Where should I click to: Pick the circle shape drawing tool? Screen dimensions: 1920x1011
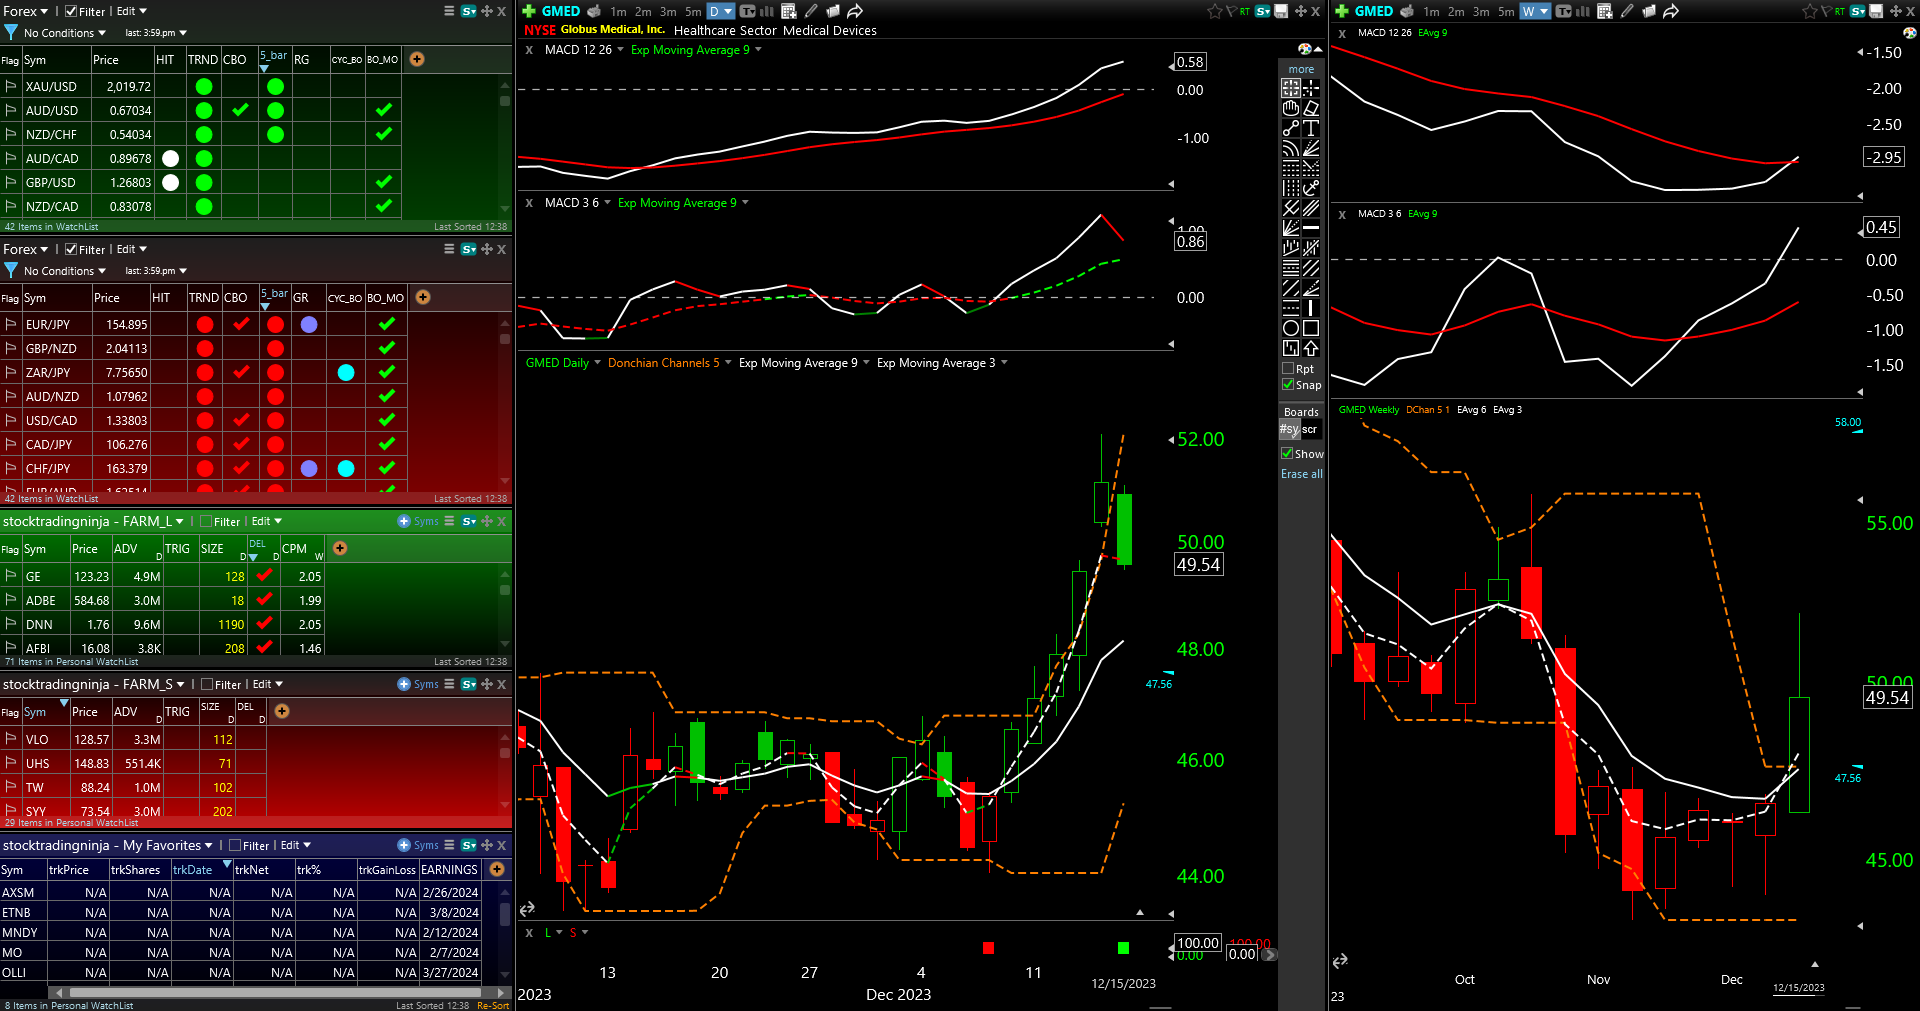pos(1291,328)
